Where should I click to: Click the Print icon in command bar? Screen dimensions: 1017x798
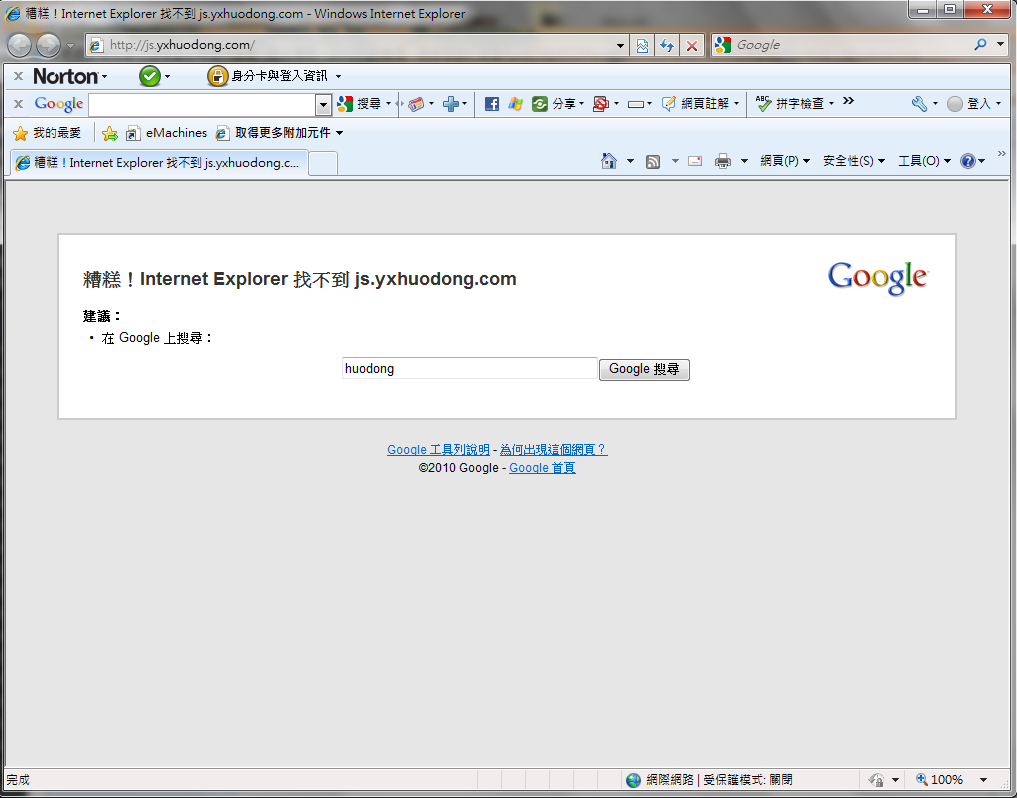coord(723,161)
